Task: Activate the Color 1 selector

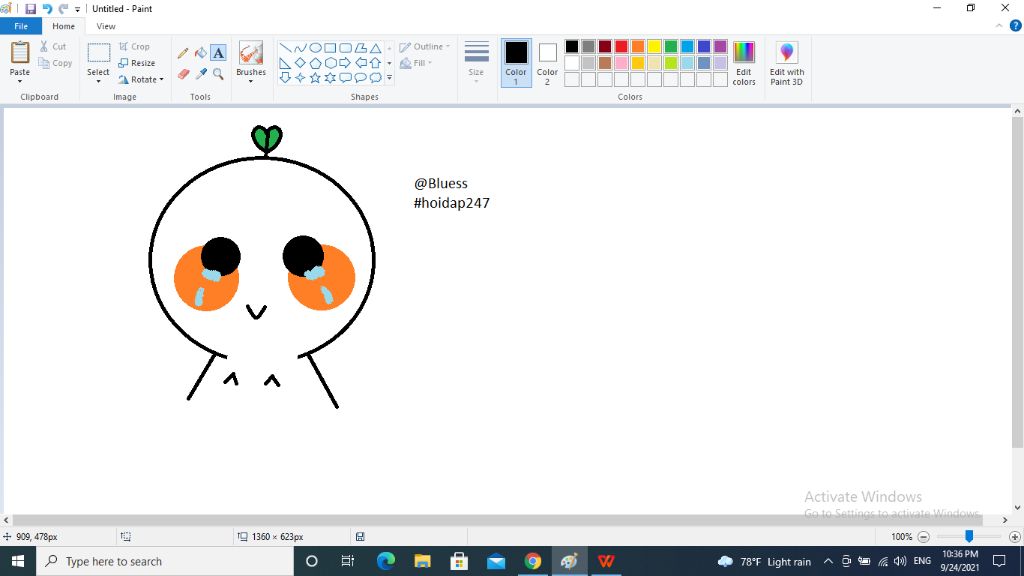Action: click(x=516, y=63)
